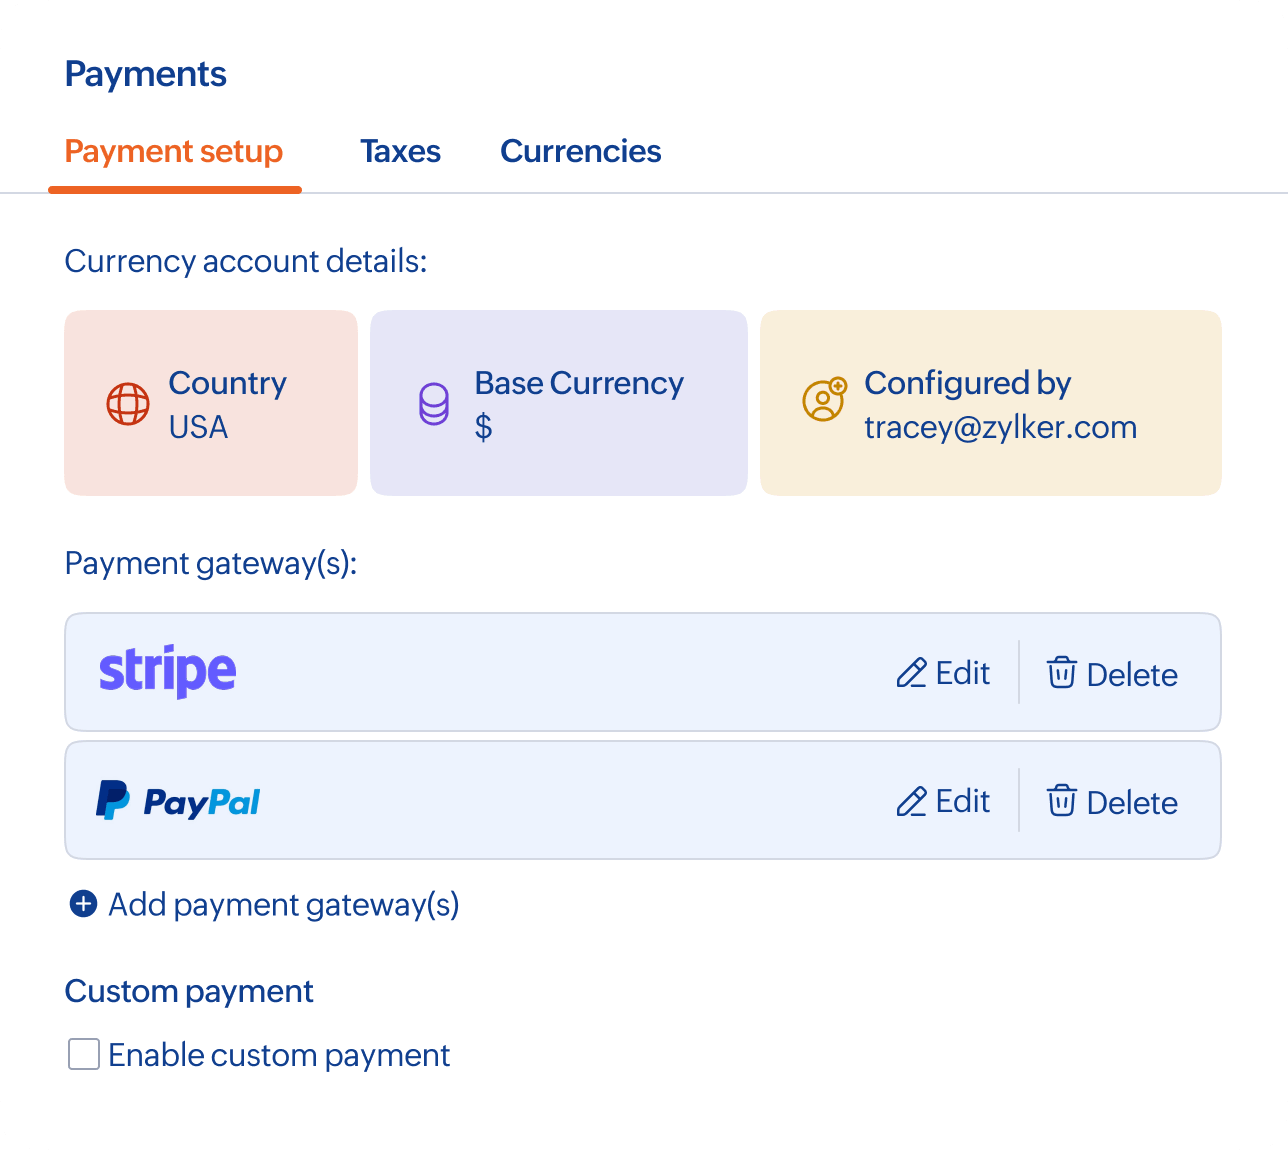Click the PayPal logo
Screen dimensions: 1288x1150
(178, 800)
